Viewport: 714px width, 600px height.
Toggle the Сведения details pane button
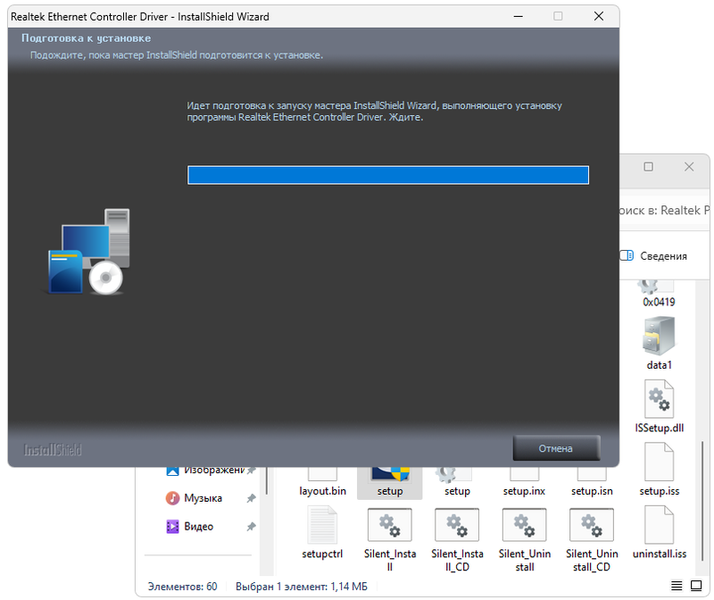(653, 256)
